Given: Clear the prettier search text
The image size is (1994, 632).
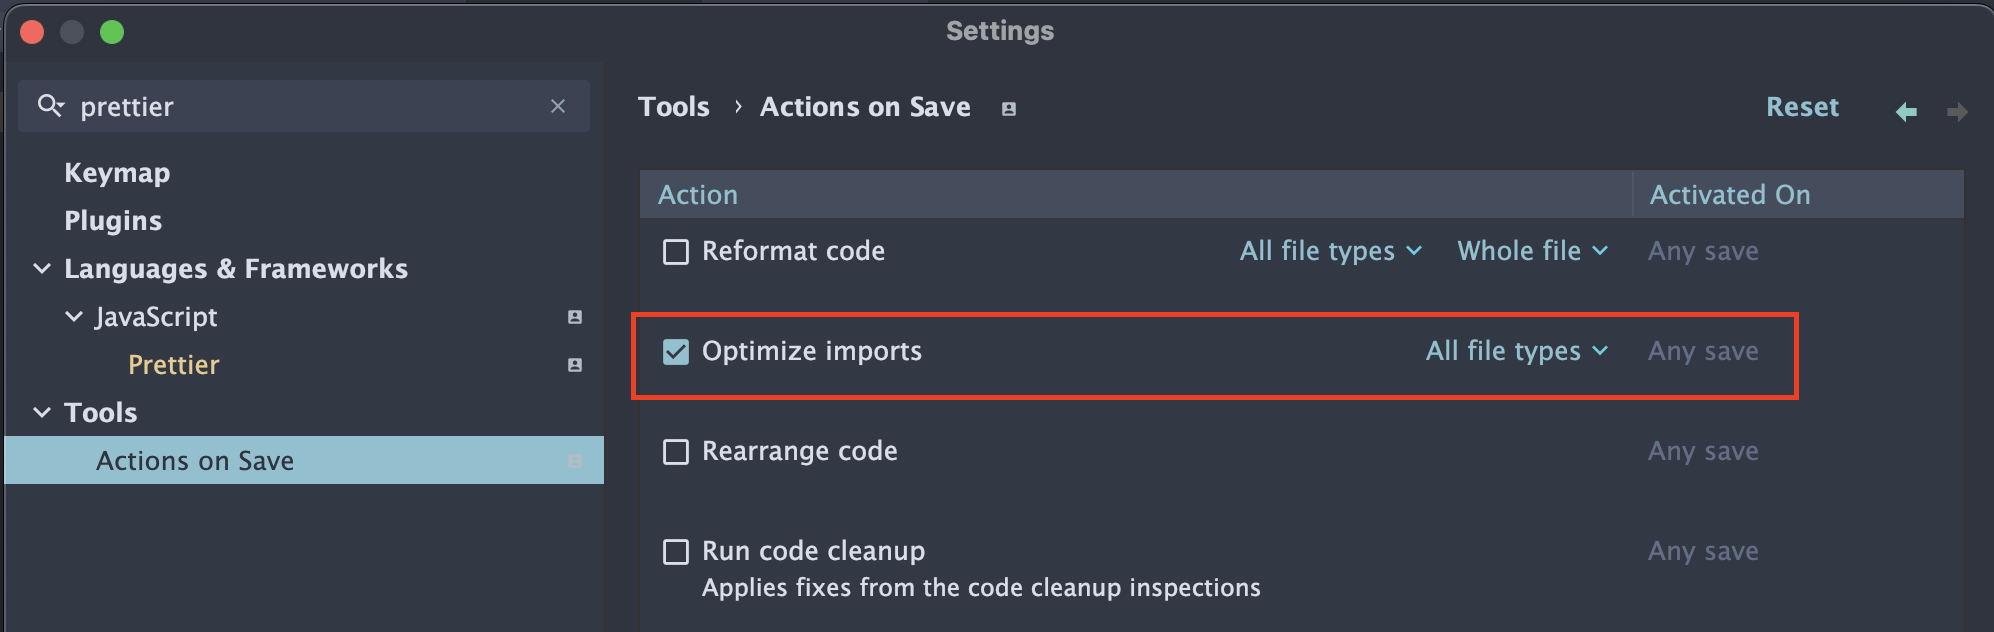Looking at the screenshot, I should pyautogui.click(x=558, y=106).
